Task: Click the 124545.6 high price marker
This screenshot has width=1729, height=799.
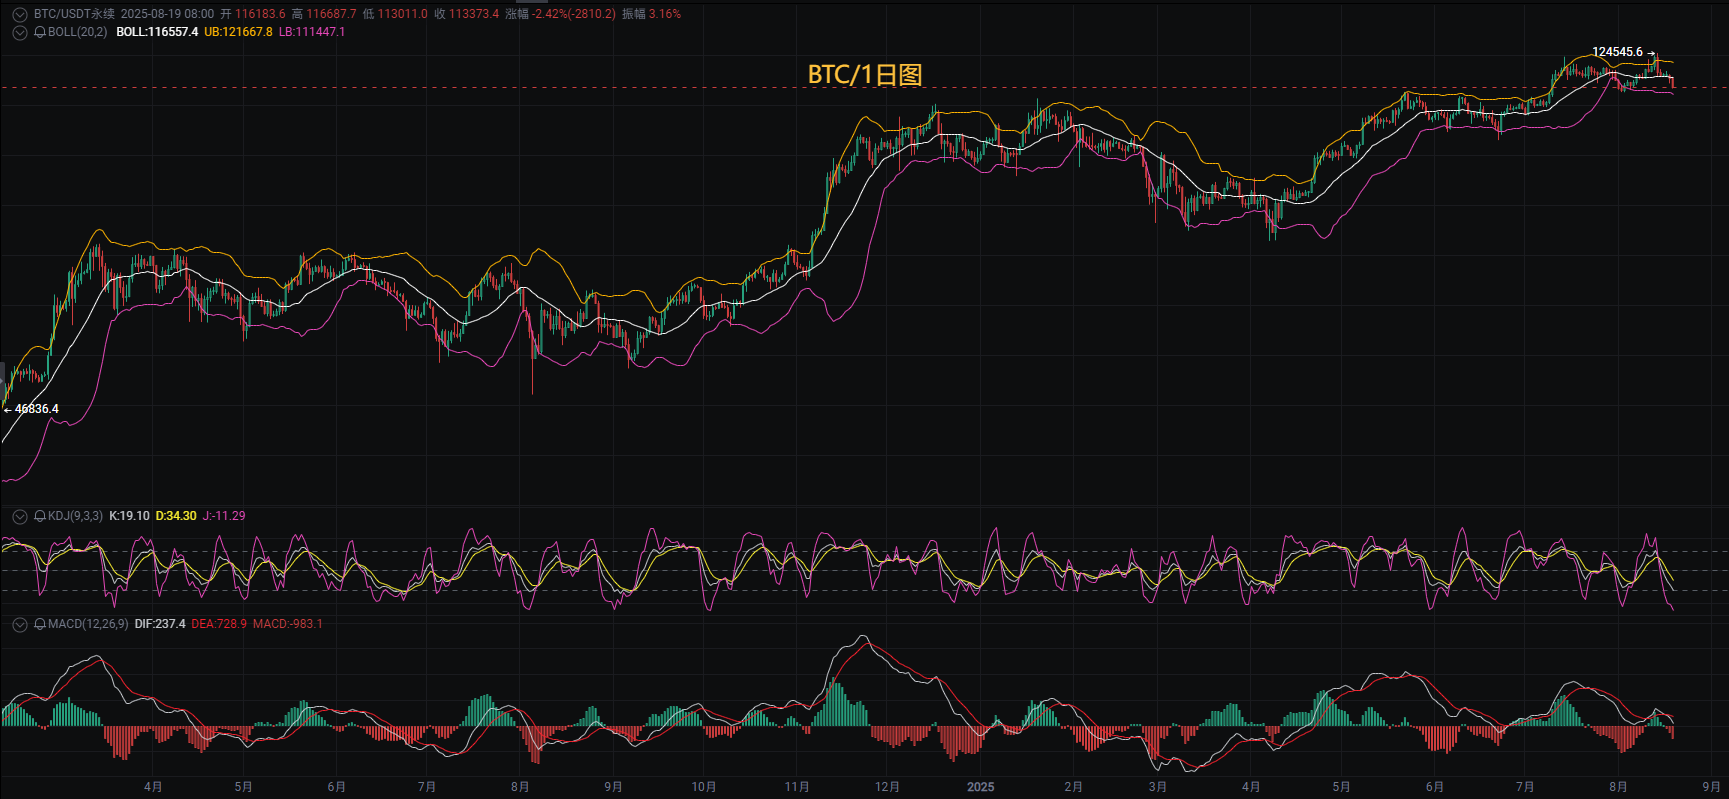Action: [1617, 52]
